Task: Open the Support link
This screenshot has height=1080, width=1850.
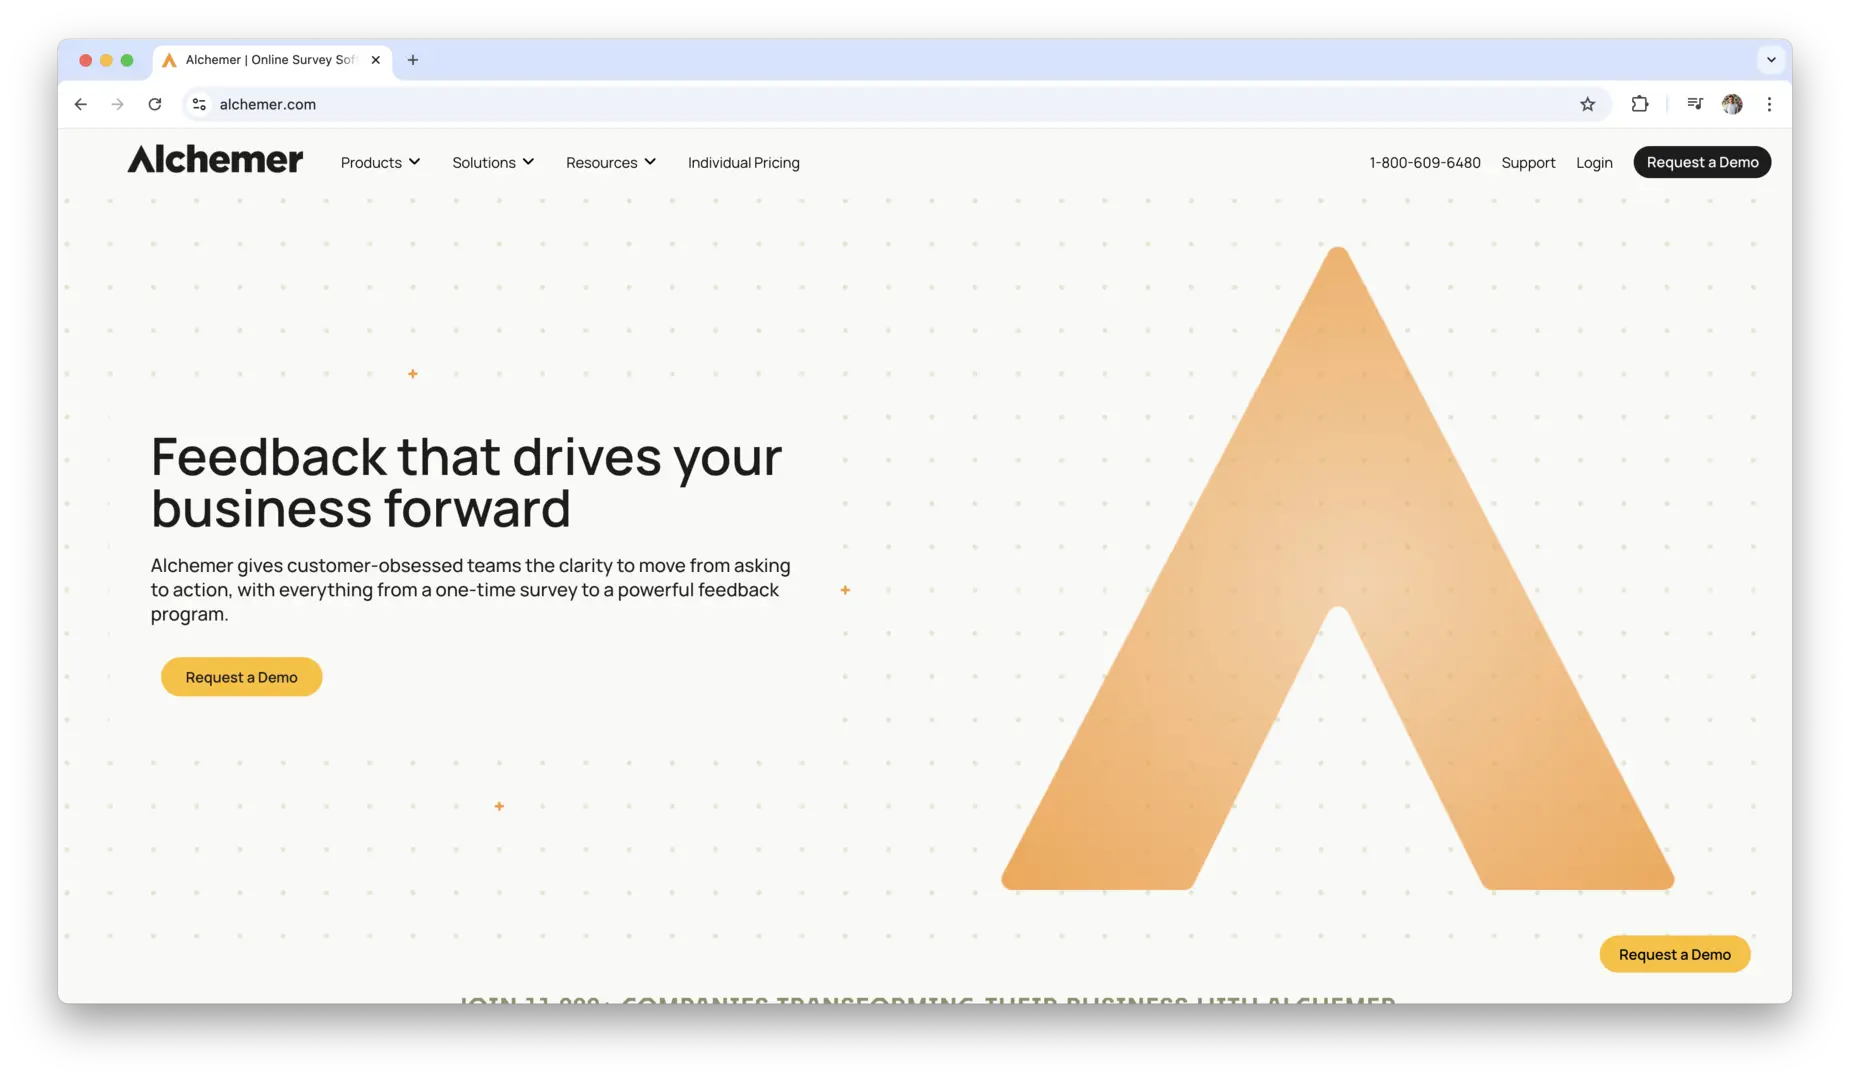Action: click(1528, 163)
